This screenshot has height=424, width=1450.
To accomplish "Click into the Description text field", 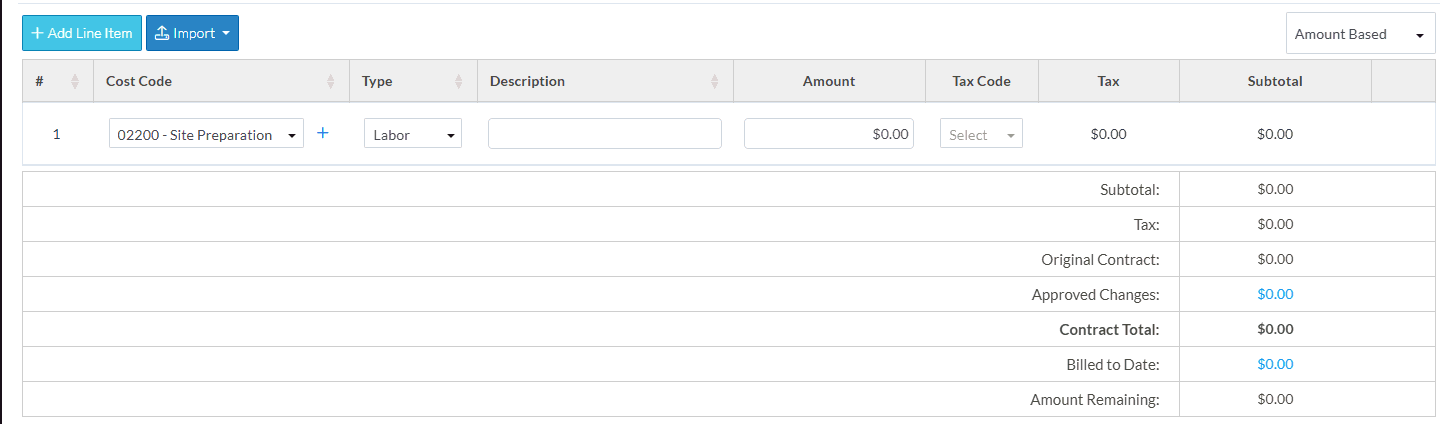I will pyautogui.click(x=604, y=134).
